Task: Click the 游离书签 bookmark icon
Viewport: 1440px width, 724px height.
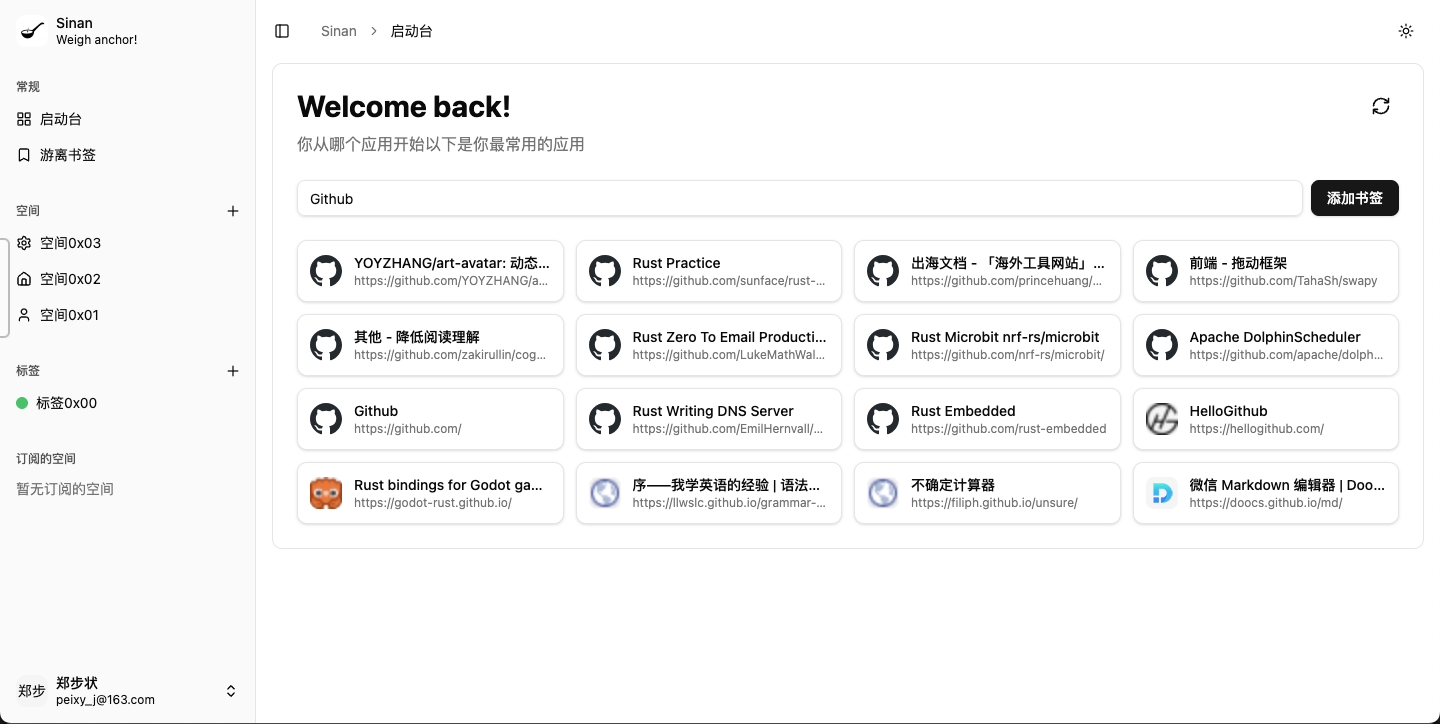Action: [24, 155]
